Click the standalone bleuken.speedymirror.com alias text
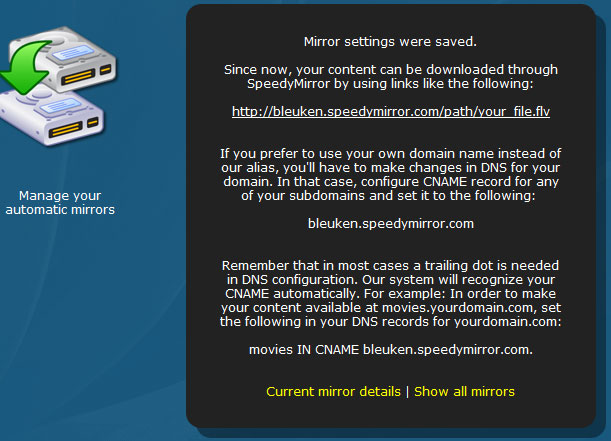 point(391,224)
